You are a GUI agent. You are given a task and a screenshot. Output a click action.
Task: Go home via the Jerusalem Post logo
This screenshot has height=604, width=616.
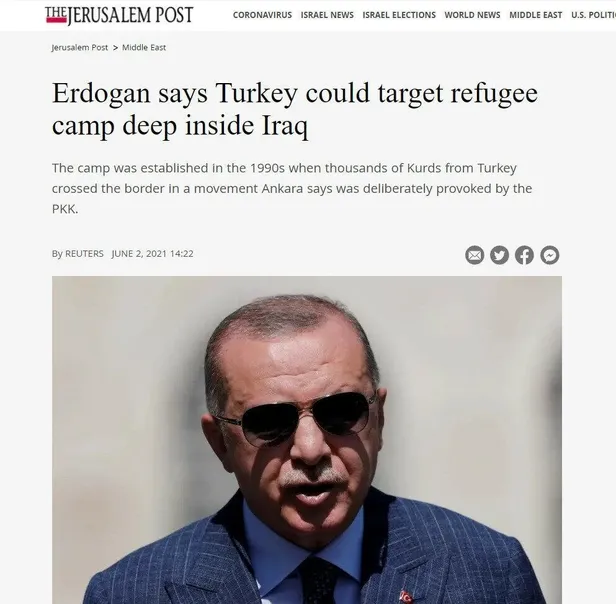click(119, 15)
